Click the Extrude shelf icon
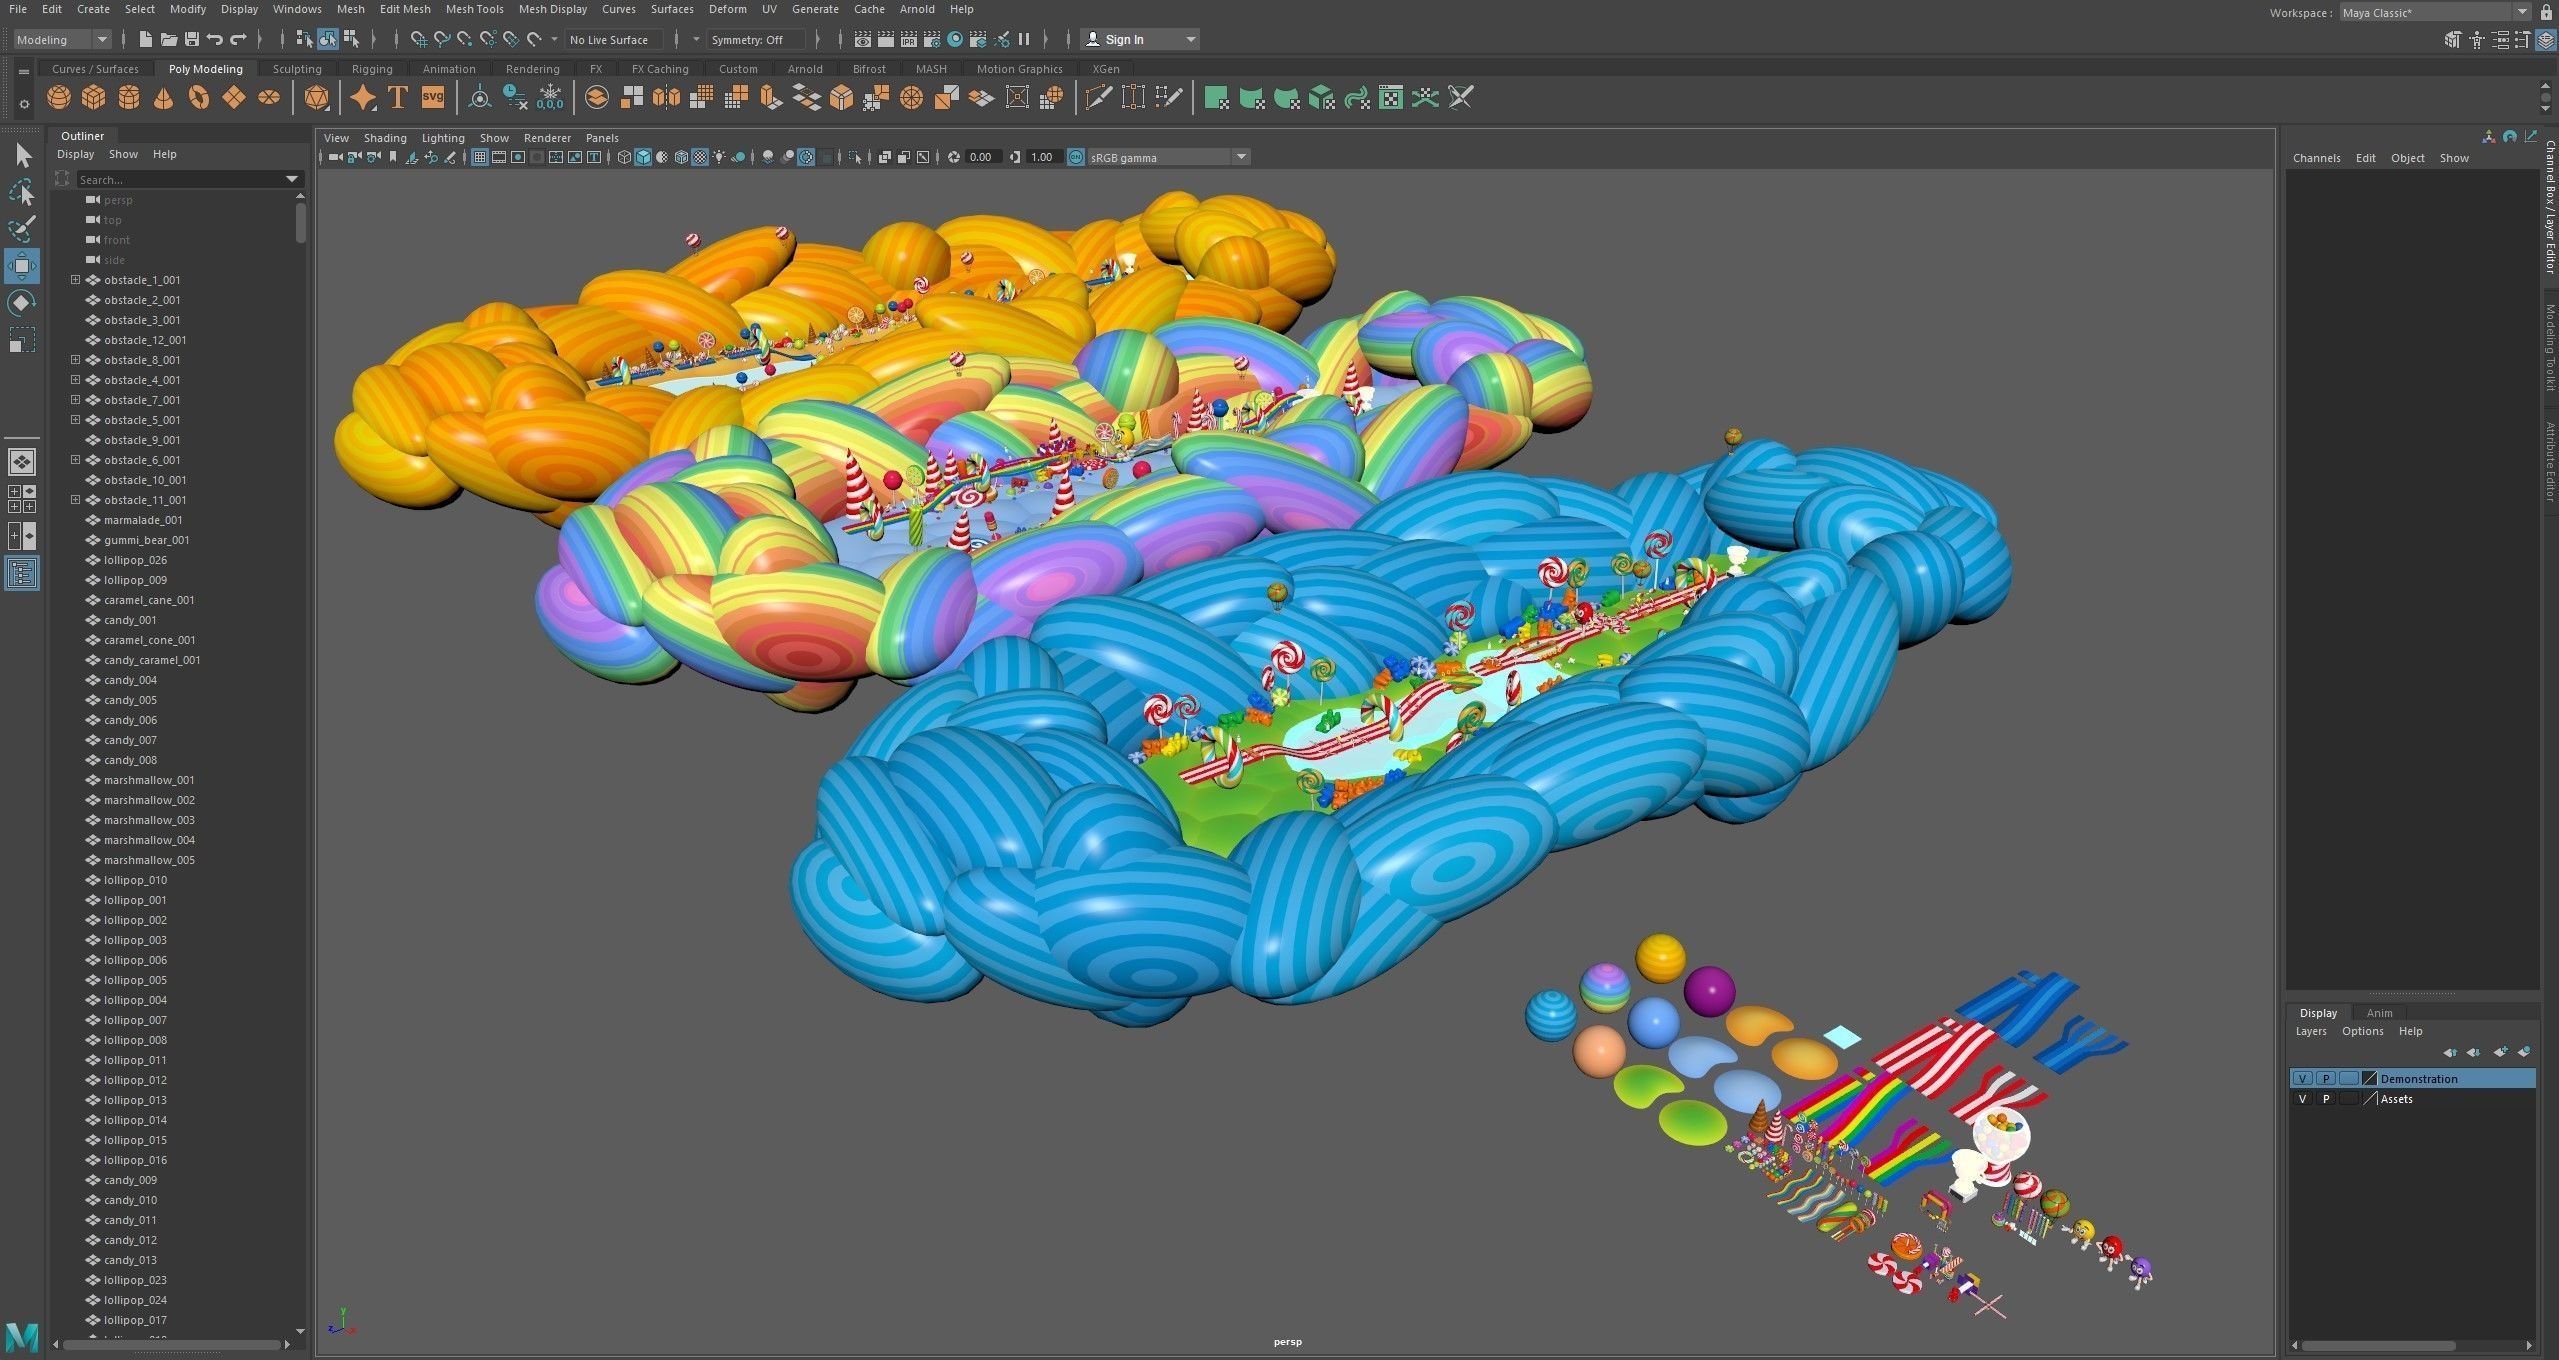Screen dimensions: 2559x1360 (771, 97)
